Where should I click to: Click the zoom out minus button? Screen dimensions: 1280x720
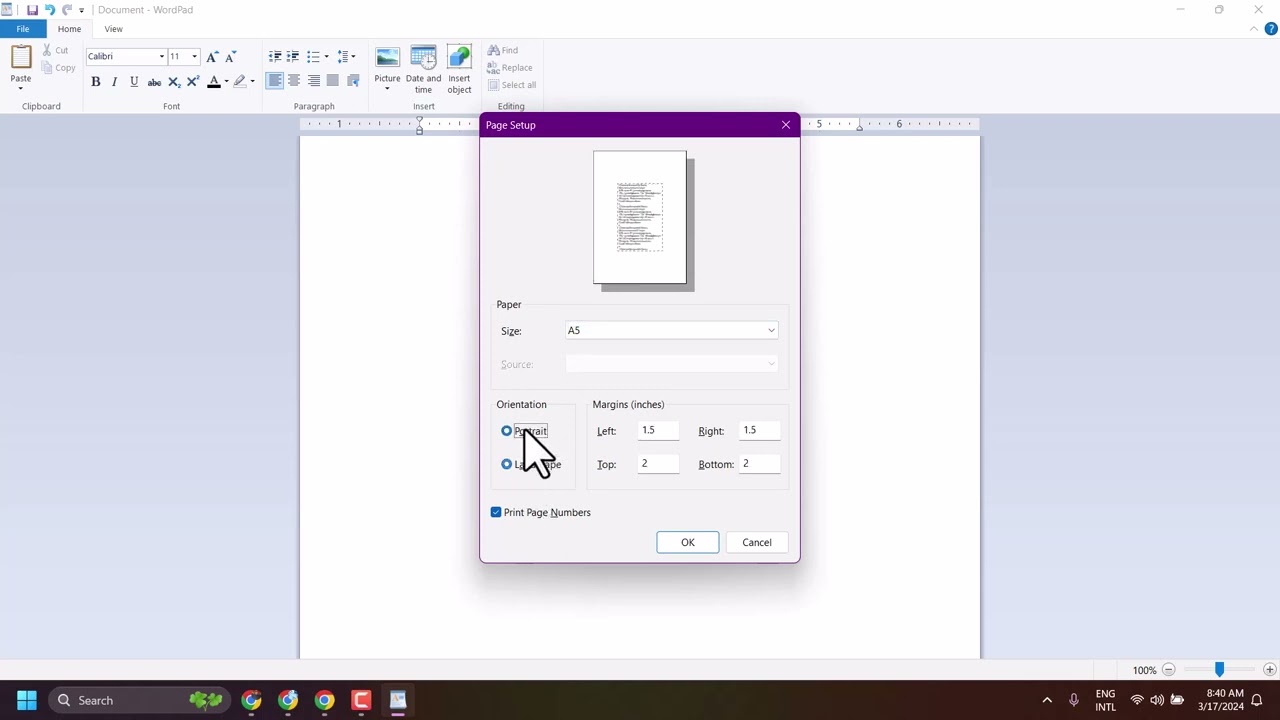[1168, 670]
